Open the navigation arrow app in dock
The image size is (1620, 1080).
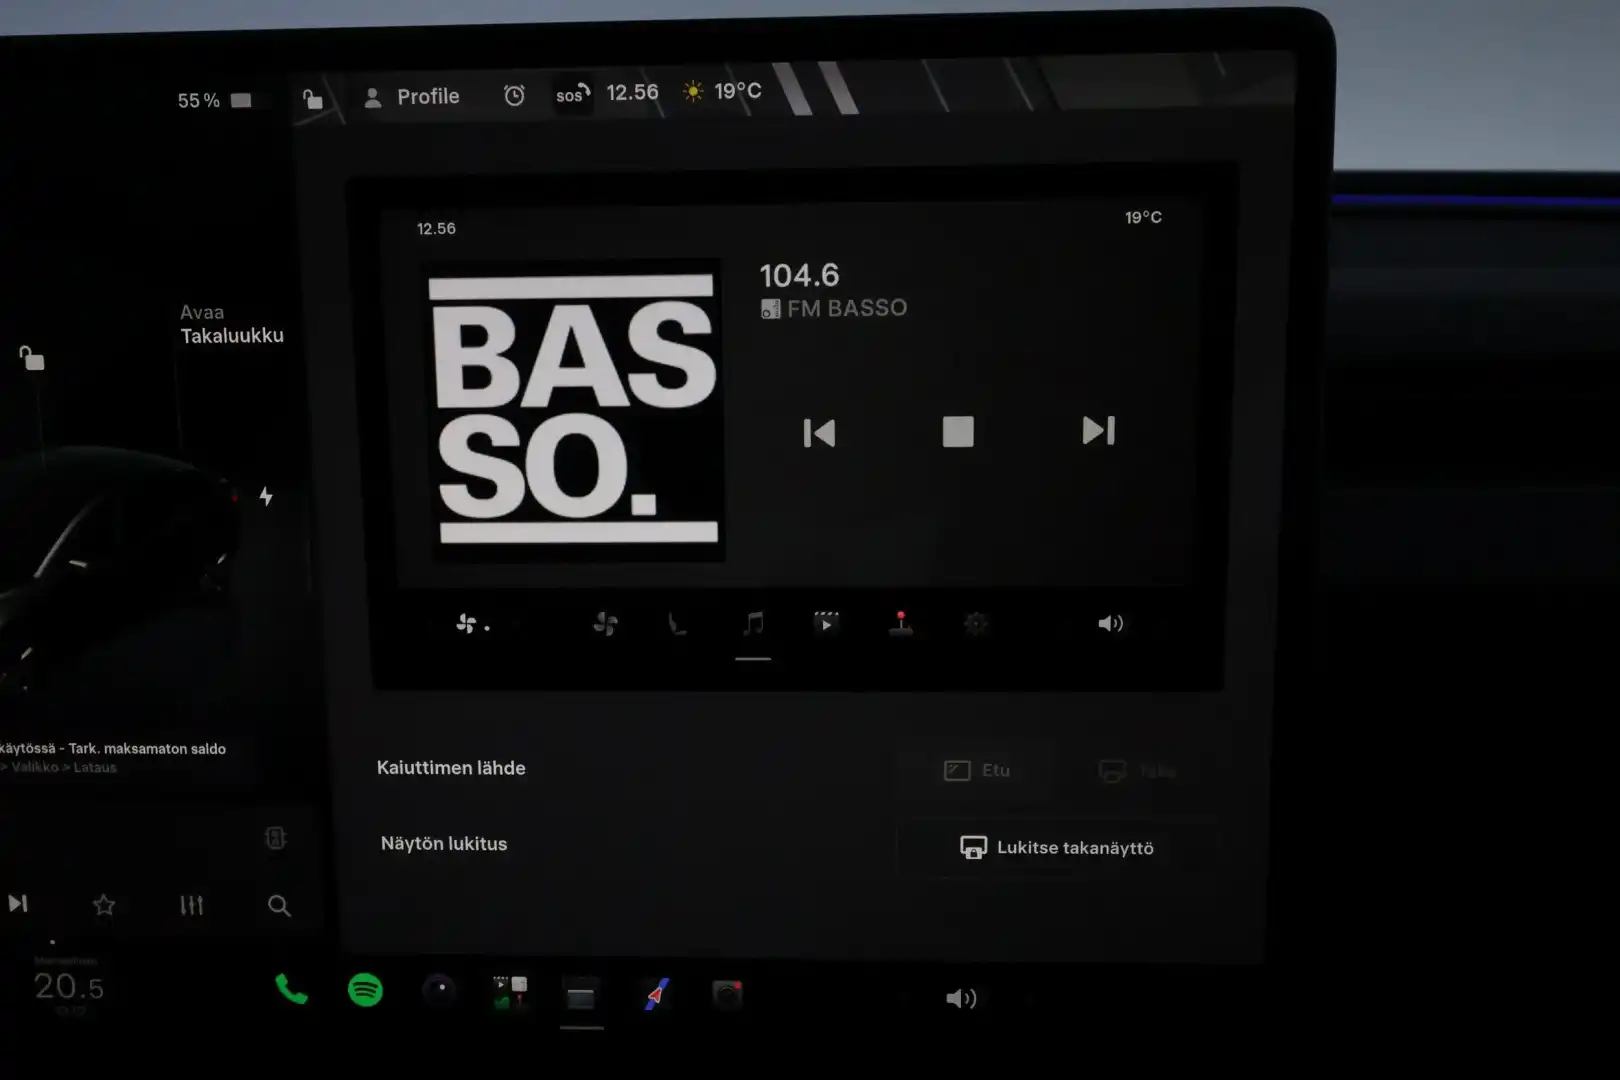(x=656, y=995)
